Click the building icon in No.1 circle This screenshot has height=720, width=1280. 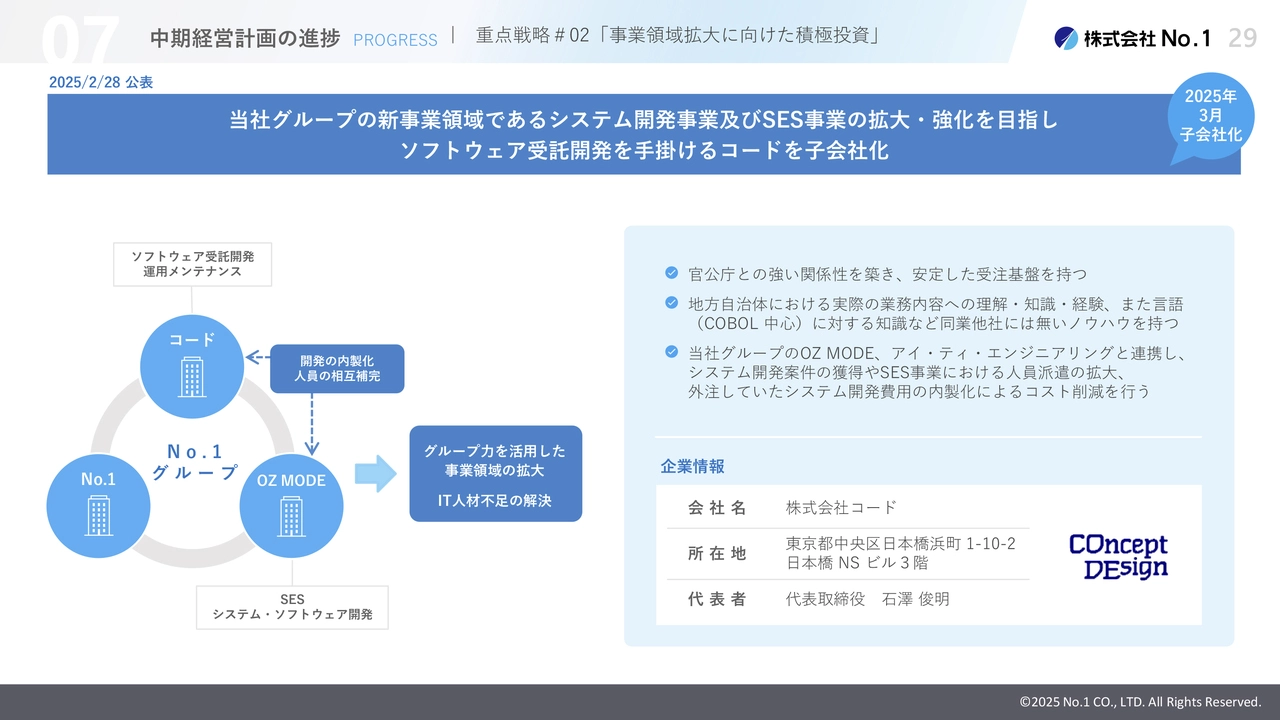[x=98, y=517]
